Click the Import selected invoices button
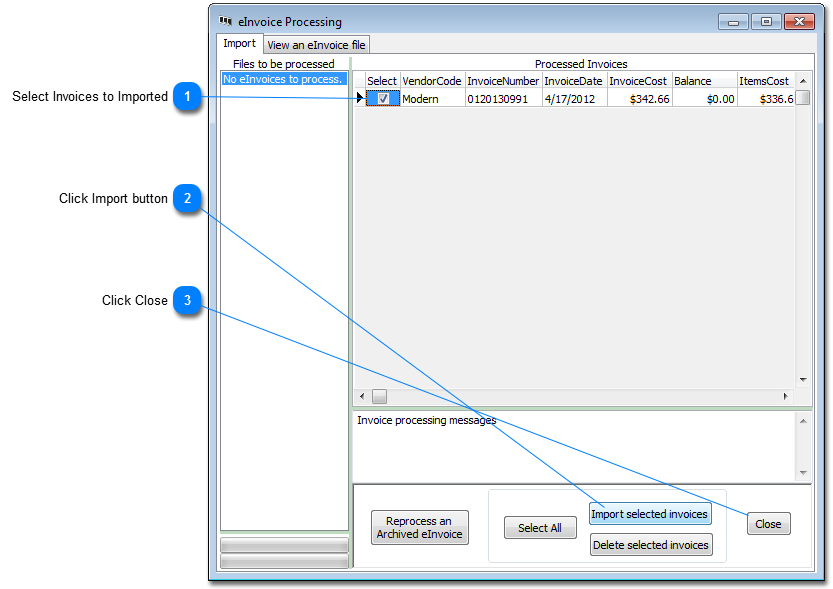The width and height of the screenshot is (833, 589). click(650, 514)
